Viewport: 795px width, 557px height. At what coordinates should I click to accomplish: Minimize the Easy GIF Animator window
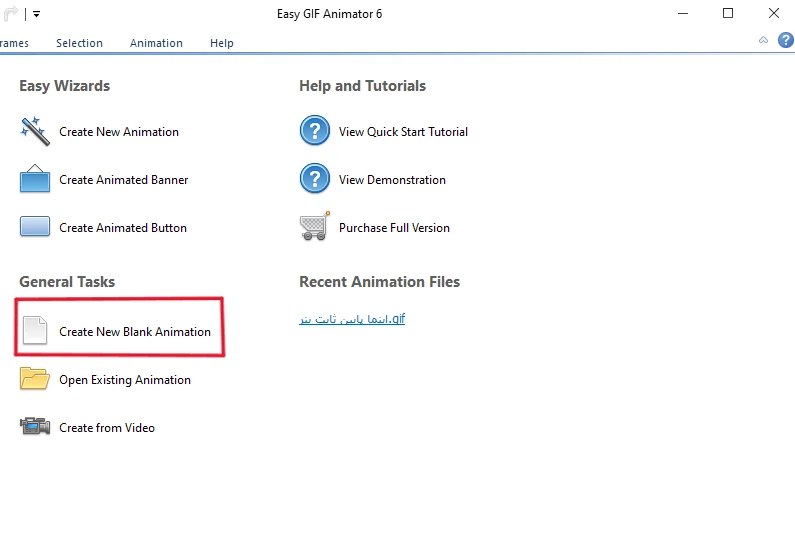pyautogui.click(x=683, y=14)
